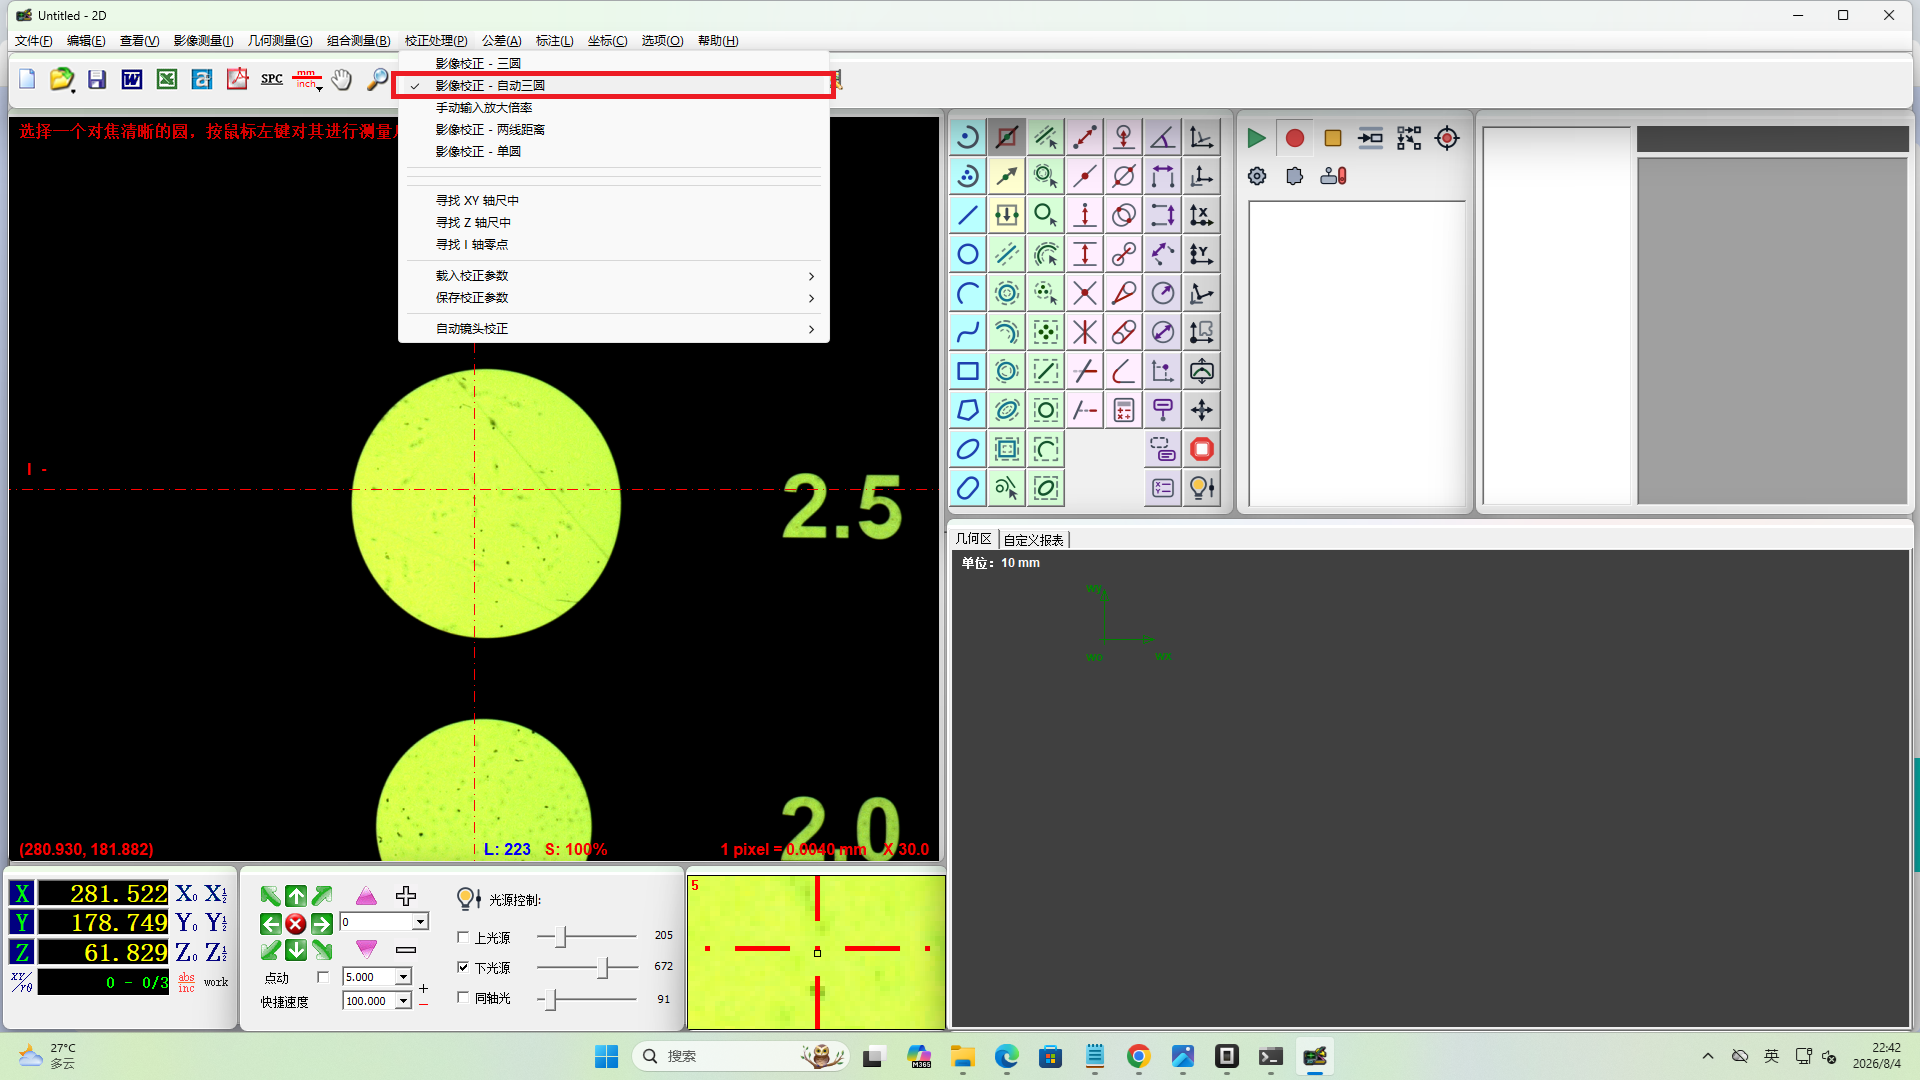Click the crosshair target icon
Image resolution: width=1920 pixels, height=1080 pixels.
1447,138
